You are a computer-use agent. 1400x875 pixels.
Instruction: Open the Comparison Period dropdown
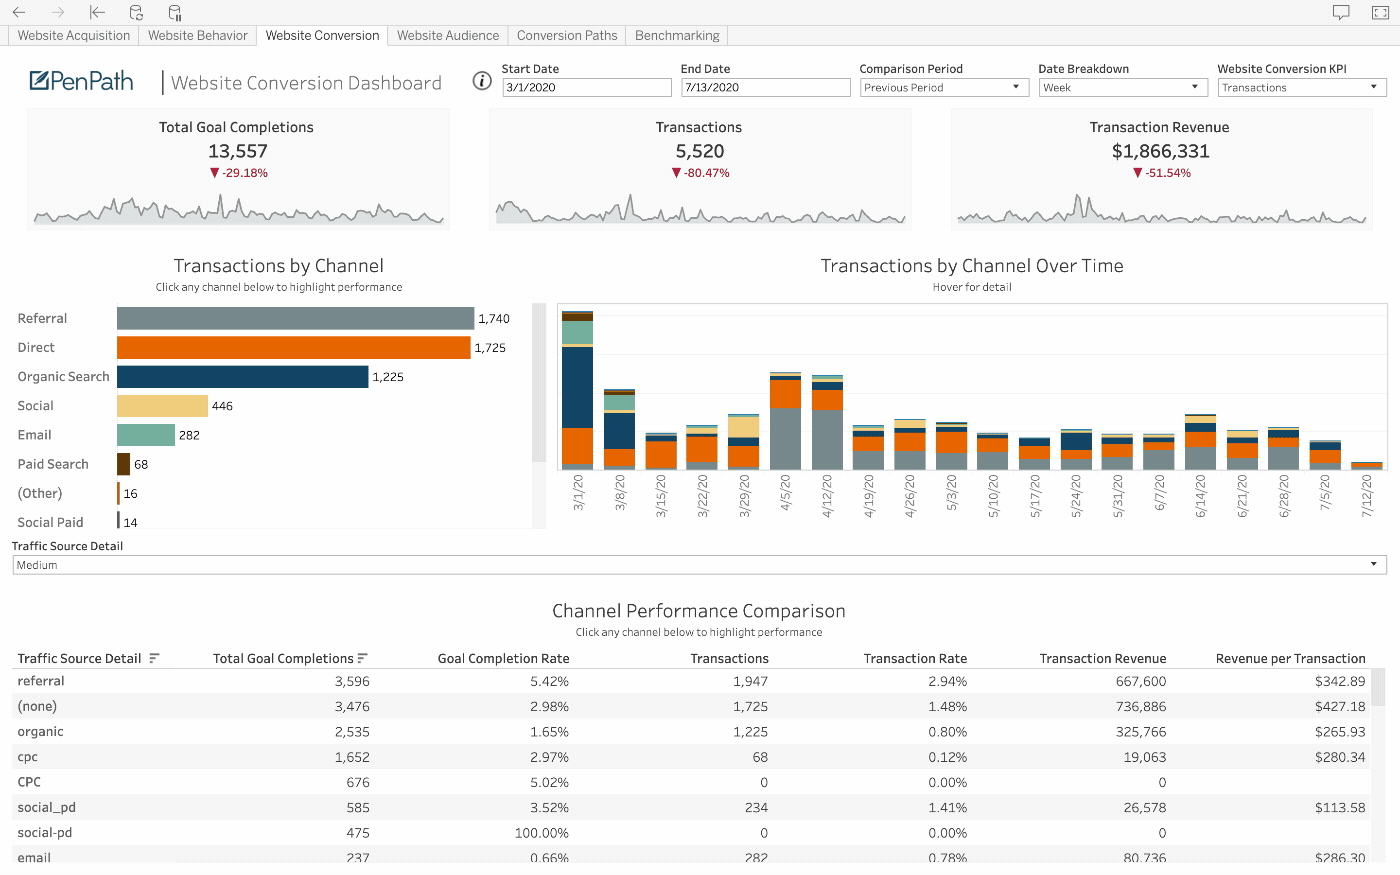(x=944, y=87)
